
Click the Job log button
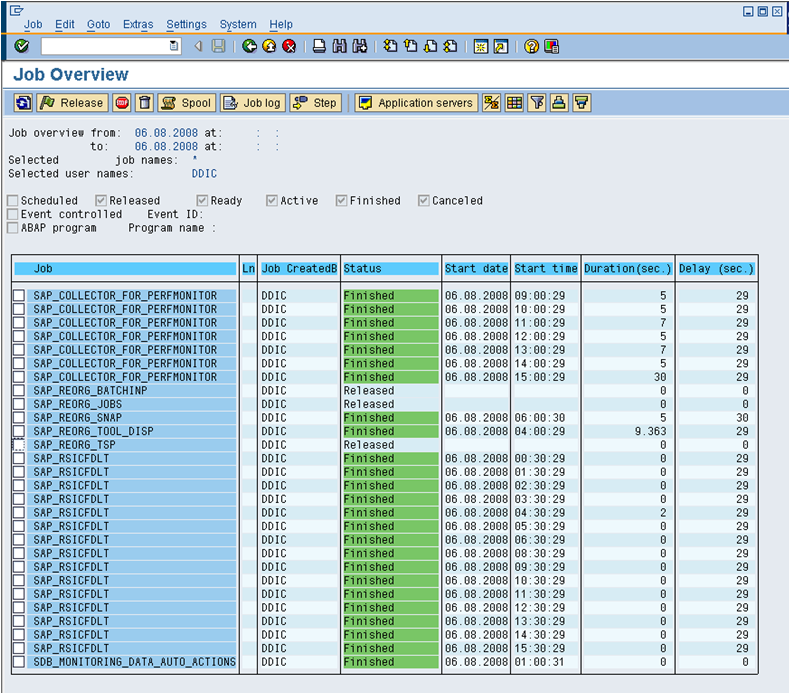[x=252, y=103]
